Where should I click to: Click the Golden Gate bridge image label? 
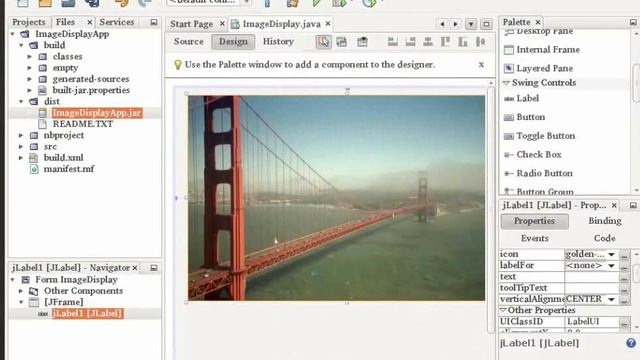point(336,198)
